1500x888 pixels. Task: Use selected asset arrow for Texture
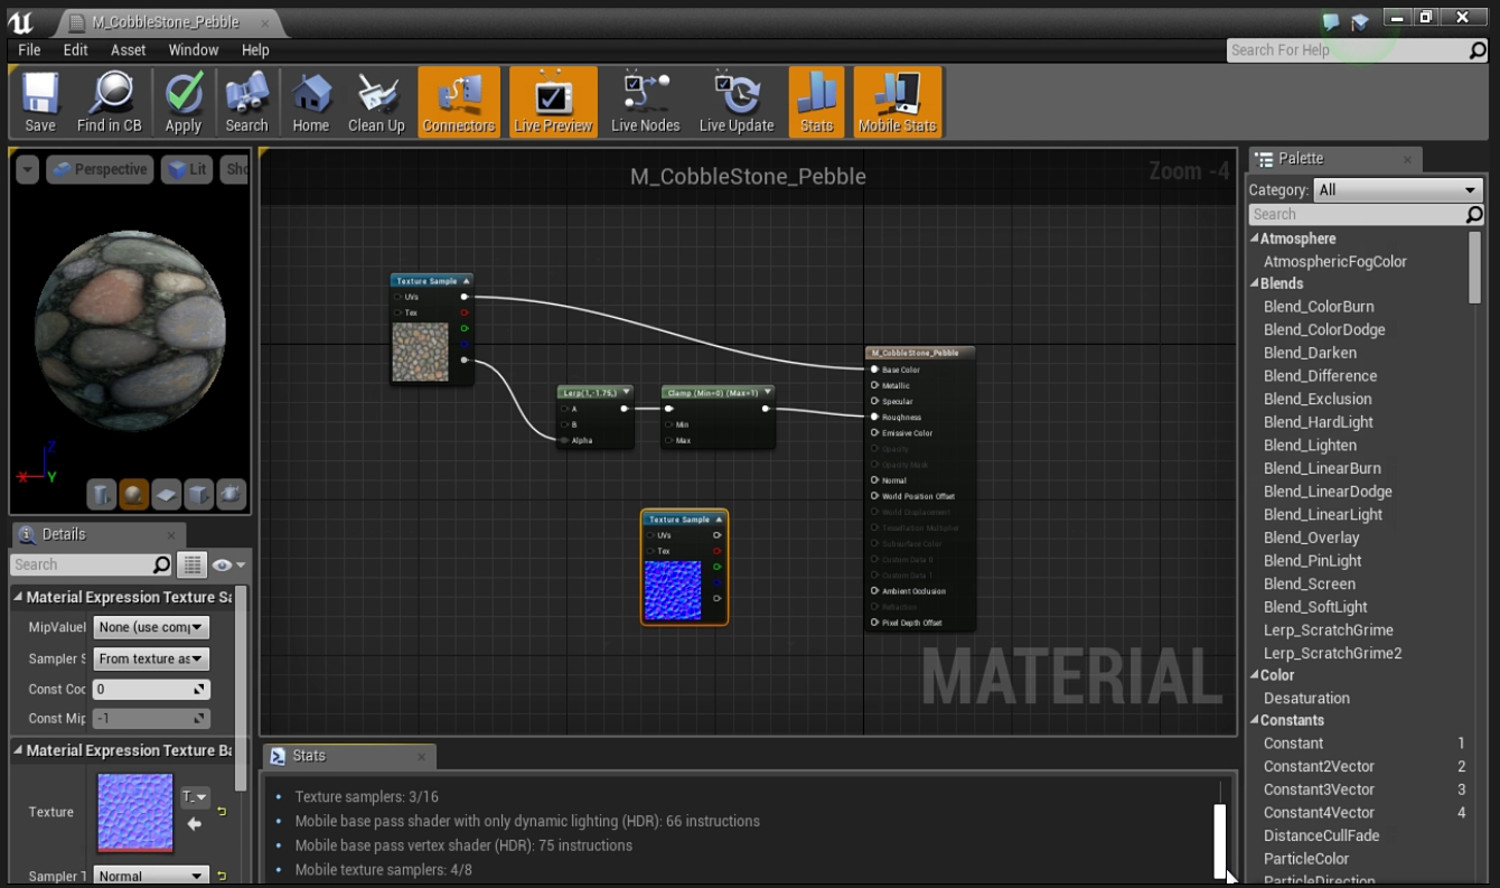pyautogui.click(x=194, y=824)
